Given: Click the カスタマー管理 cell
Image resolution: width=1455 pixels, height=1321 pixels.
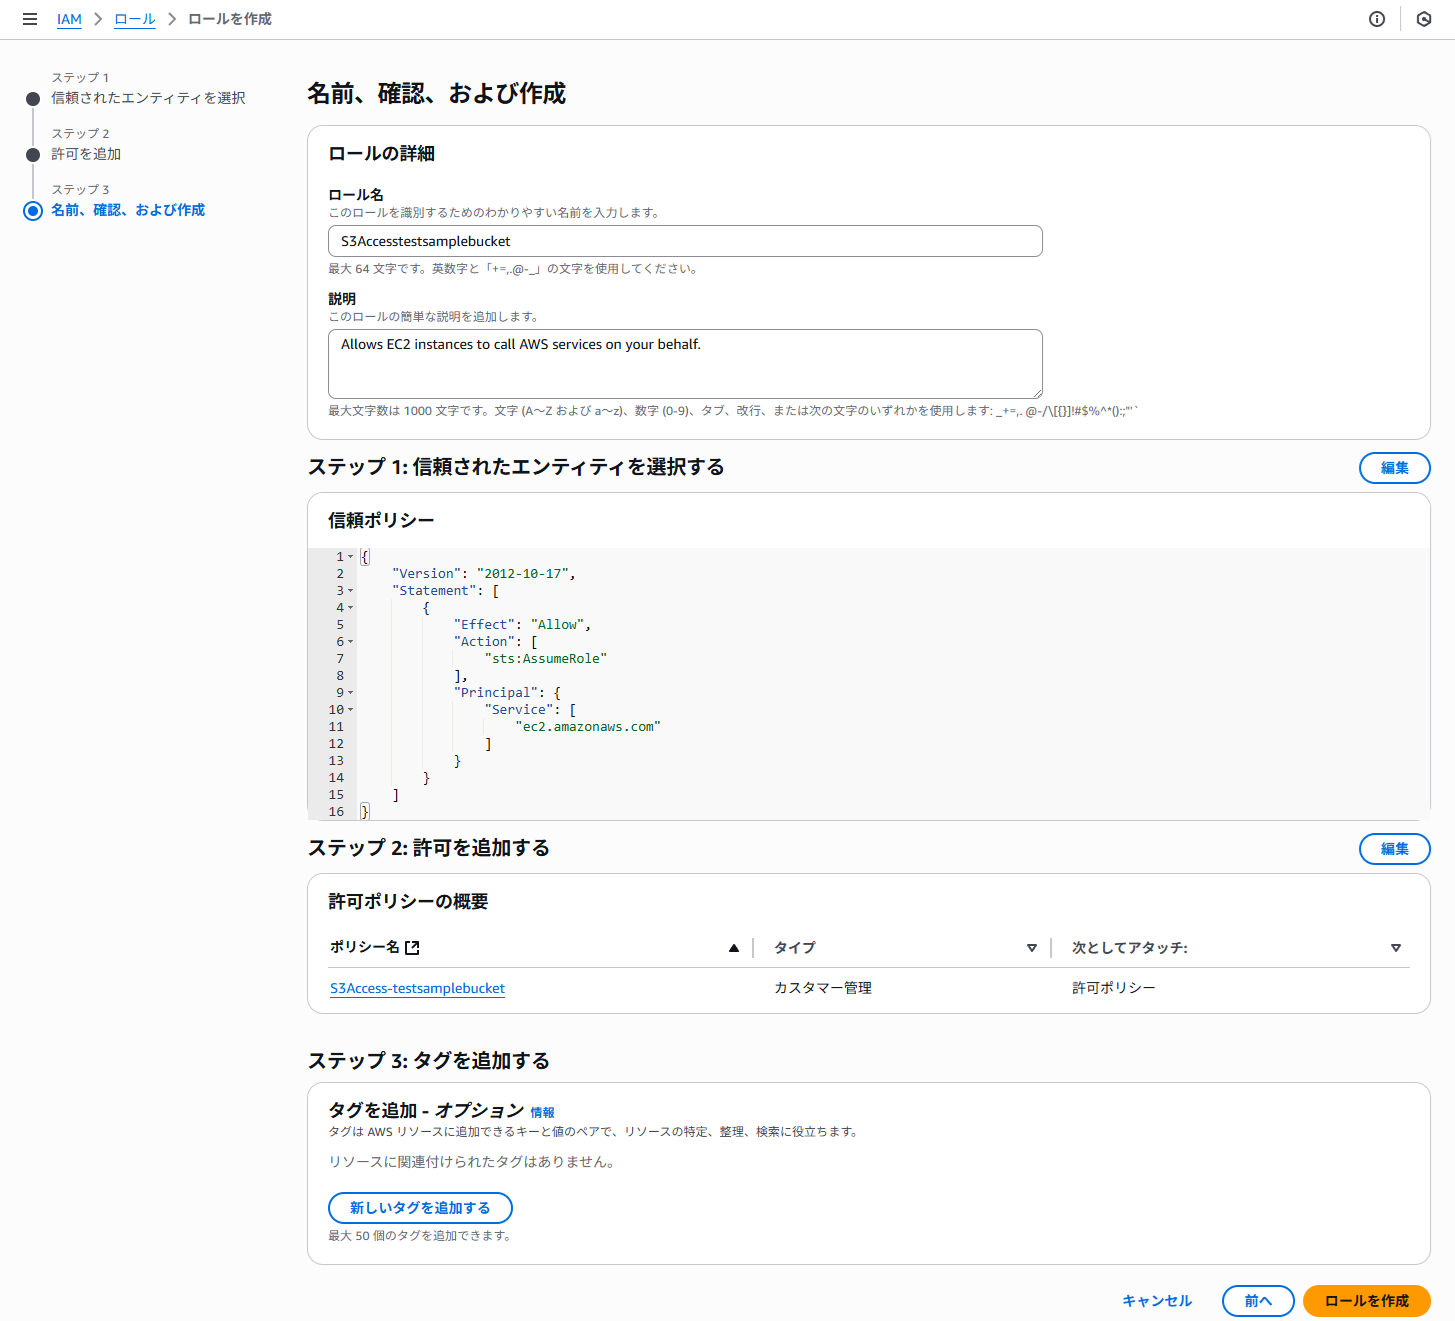Looking at the screenshot, I should (823, 988).
